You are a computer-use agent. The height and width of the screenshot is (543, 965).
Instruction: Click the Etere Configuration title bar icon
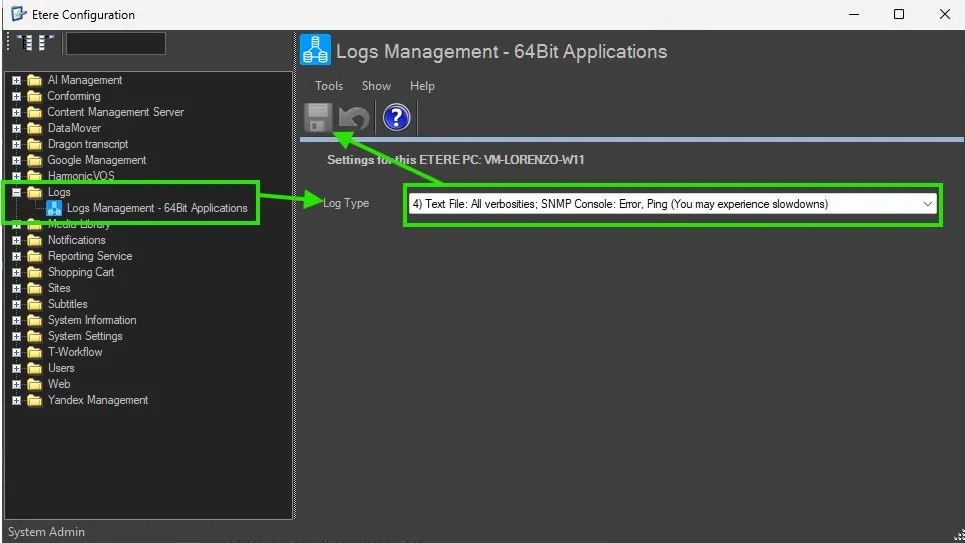pos(18,15)
